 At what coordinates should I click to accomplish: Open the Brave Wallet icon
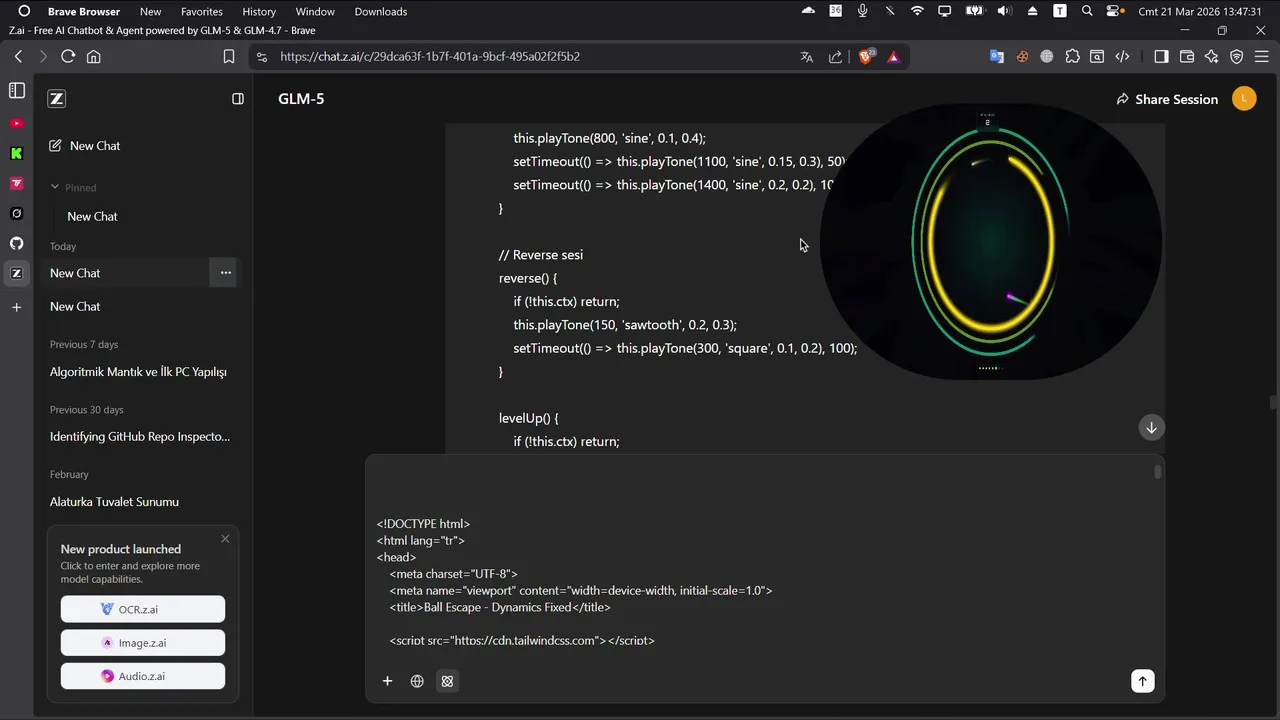click(1187, 57)
